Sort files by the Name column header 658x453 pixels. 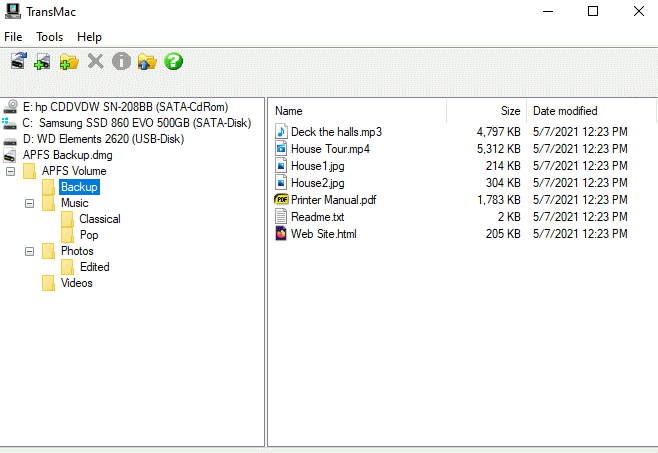pos(289,111)
